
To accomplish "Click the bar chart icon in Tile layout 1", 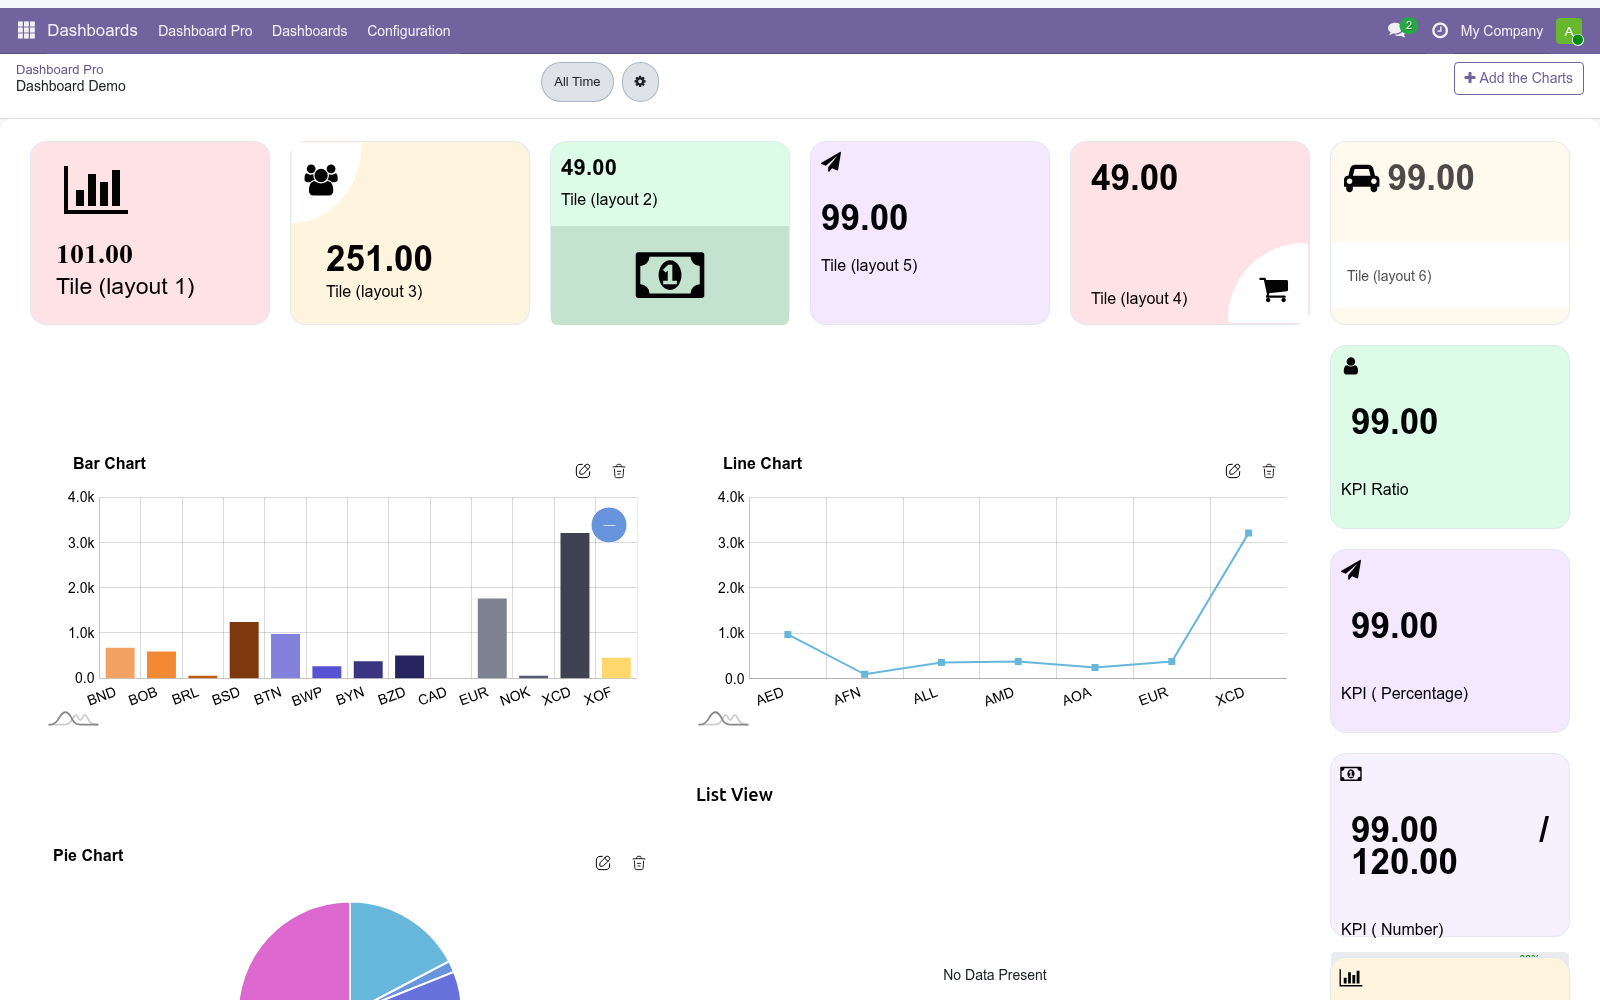I will [96, 189].
